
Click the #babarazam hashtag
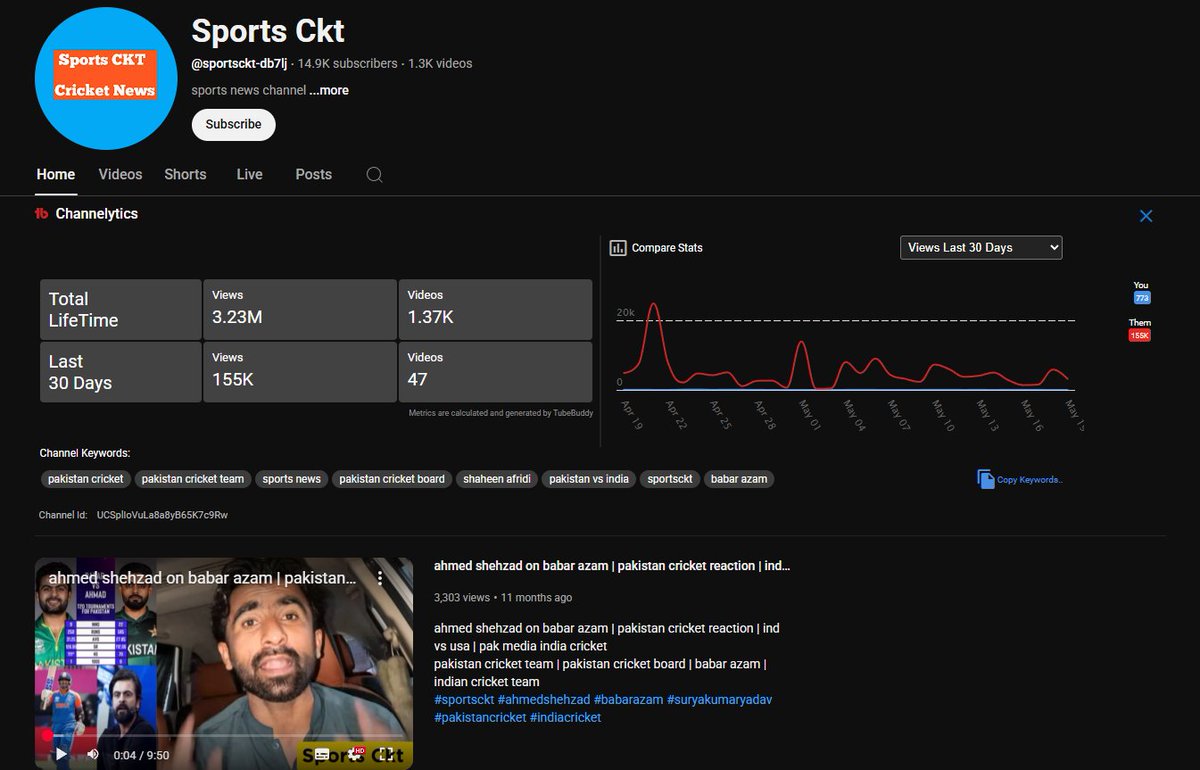628,700
